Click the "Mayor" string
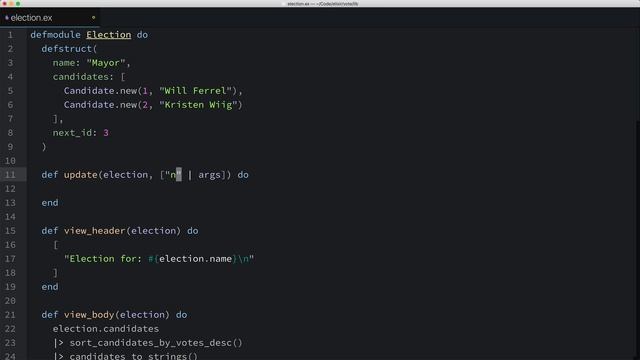 point(106,63)
